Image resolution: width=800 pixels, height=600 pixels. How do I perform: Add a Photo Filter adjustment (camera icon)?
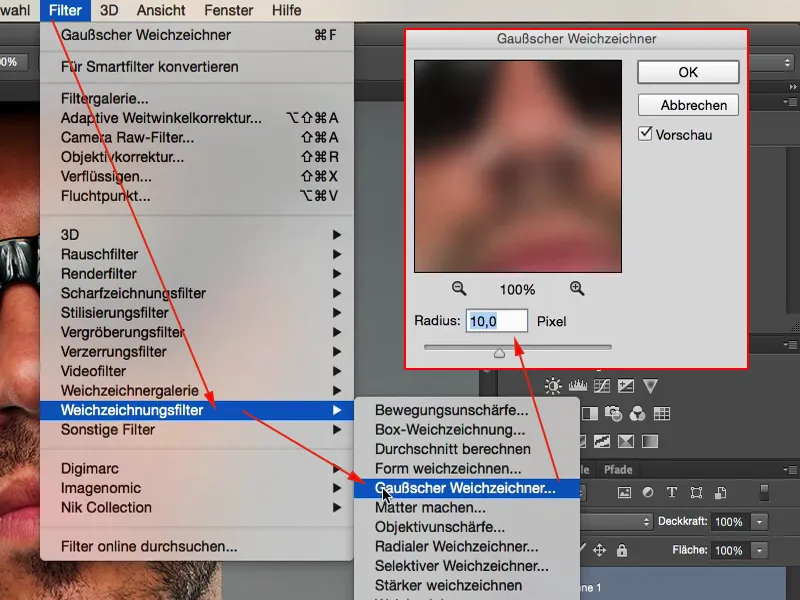pos(613,413)
